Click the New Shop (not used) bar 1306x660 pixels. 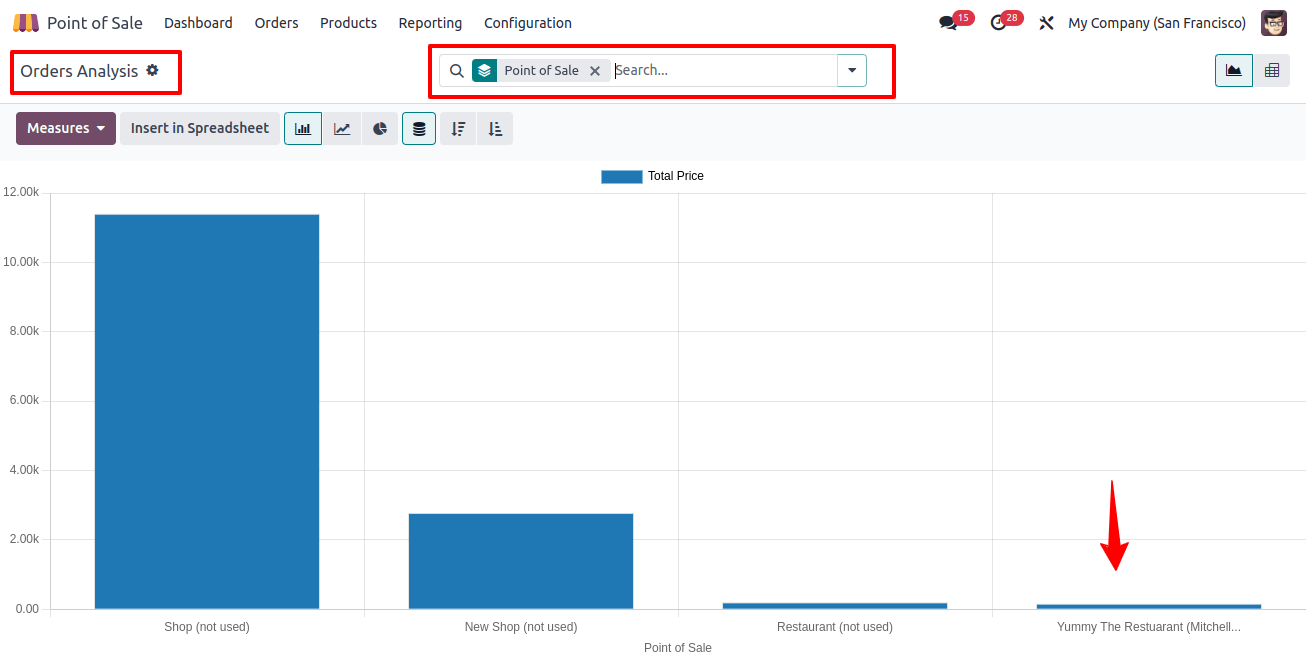[521, 561]
